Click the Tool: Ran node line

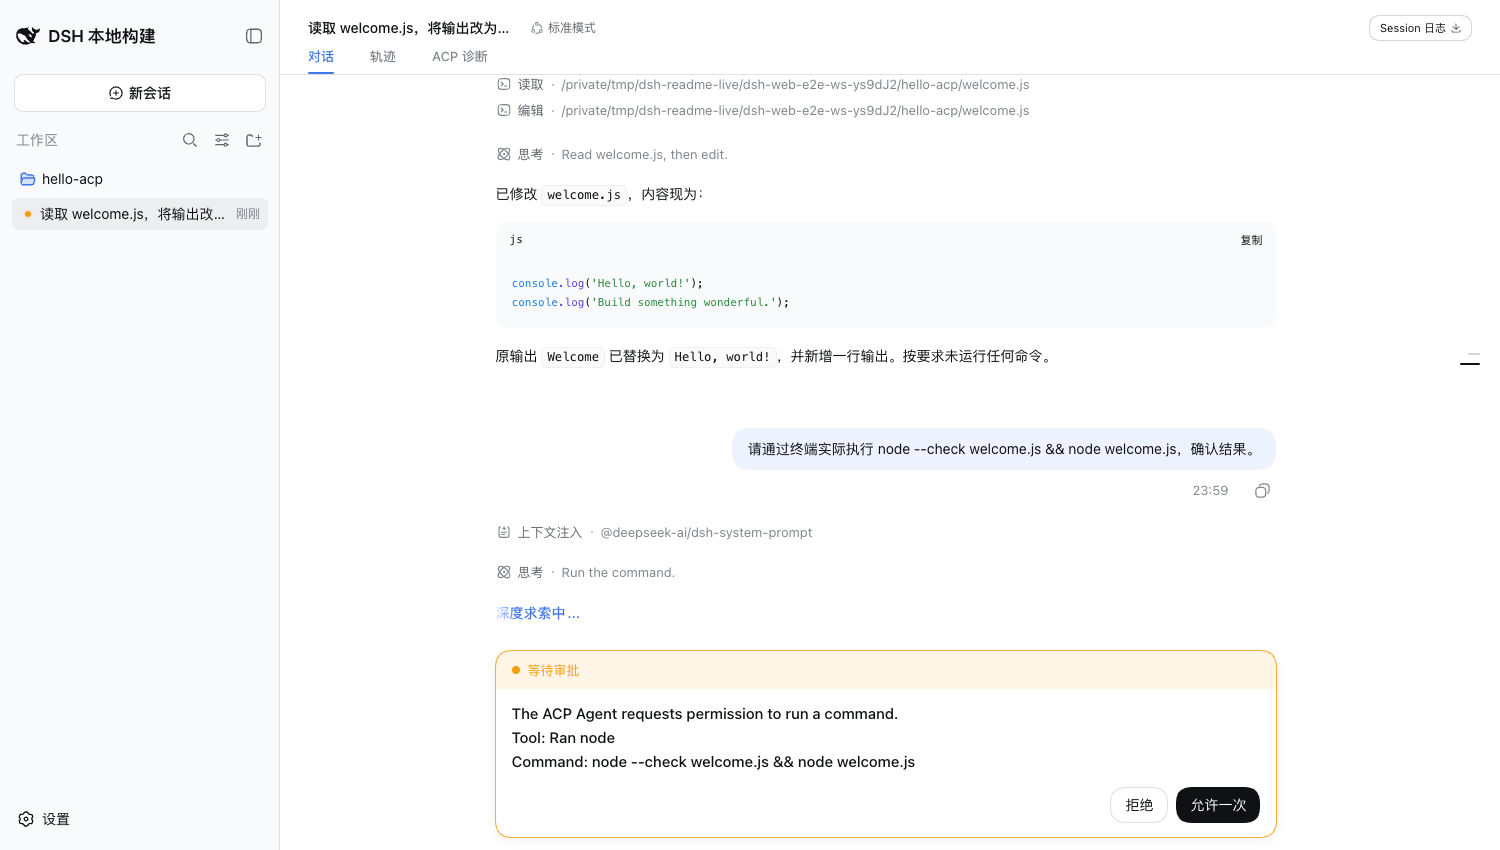pos(563,738)
